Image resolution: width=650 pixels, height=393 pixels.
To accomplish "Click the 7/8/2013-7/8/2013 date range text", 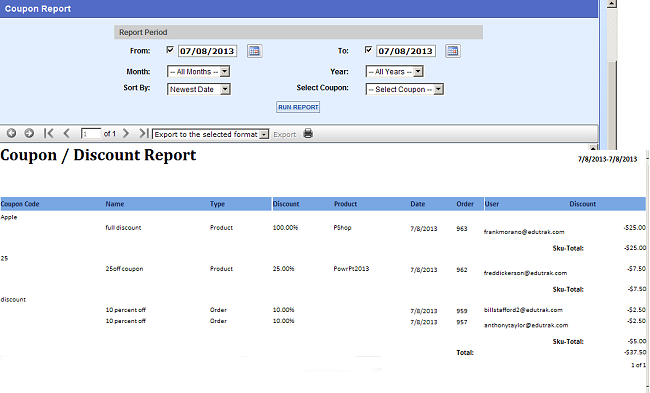I will point(607,159).
